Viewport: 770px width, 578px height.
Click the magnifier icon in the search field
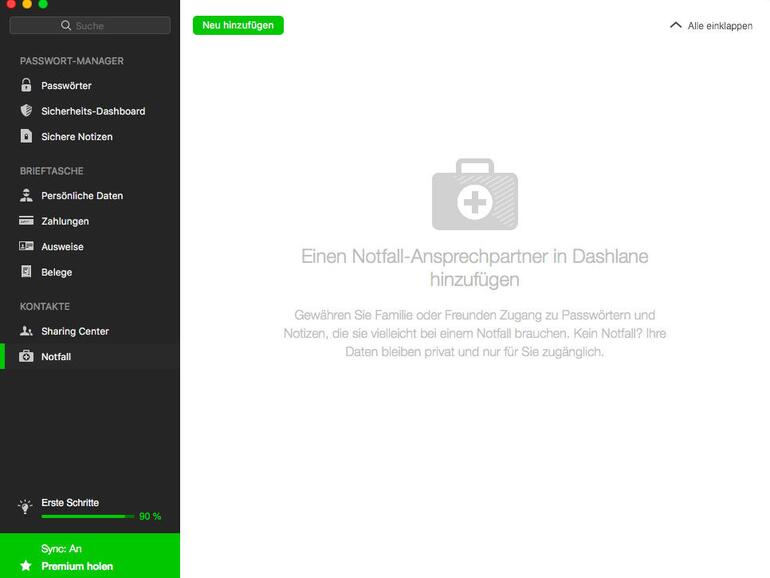(x=66, y=25)
